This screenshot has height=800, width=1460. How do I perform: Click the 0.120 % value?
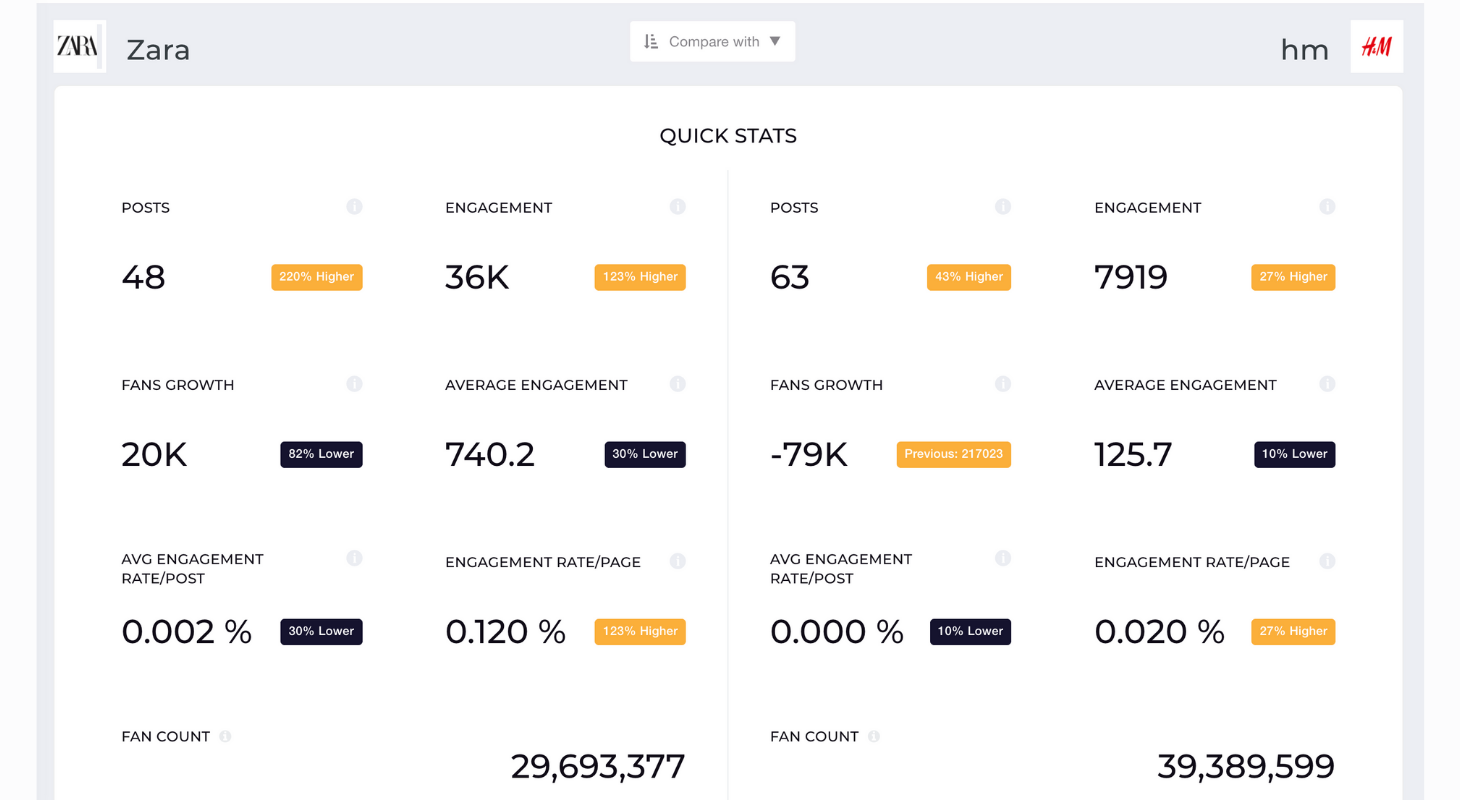506,632
